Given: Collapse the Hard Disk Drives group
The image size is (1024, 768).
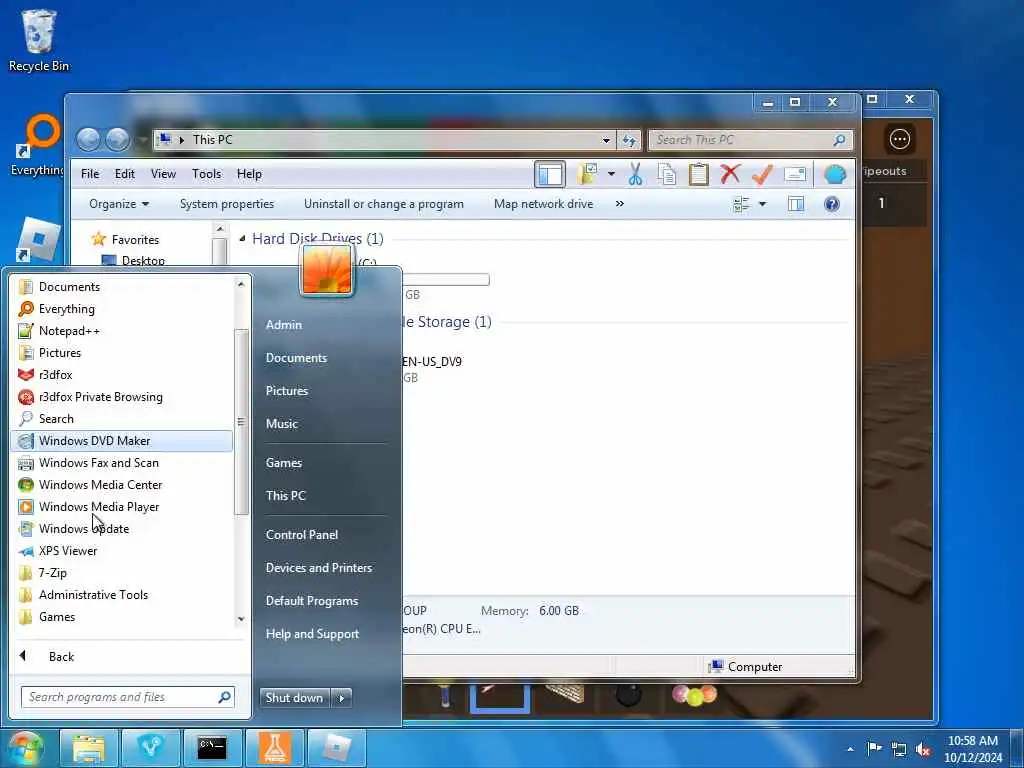Looking at the screenshot, I should 242,239.
